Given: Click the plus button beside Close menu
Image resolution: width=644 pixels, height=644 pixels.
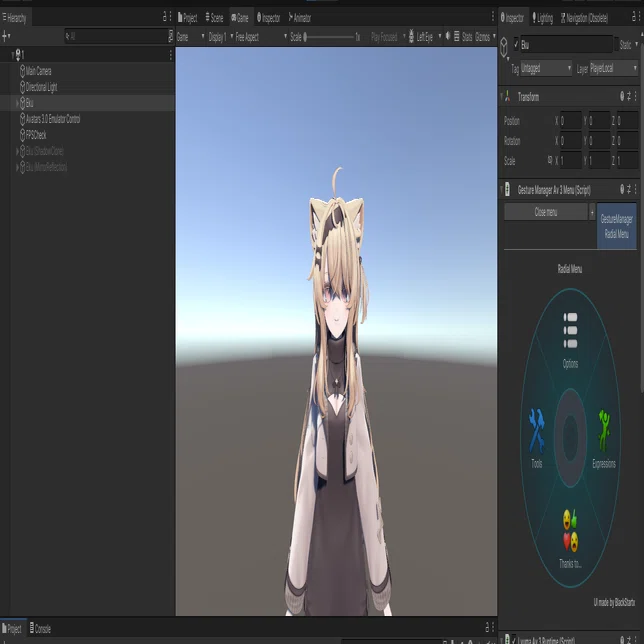Looking at the screenshot, I should tap(592, 212).
